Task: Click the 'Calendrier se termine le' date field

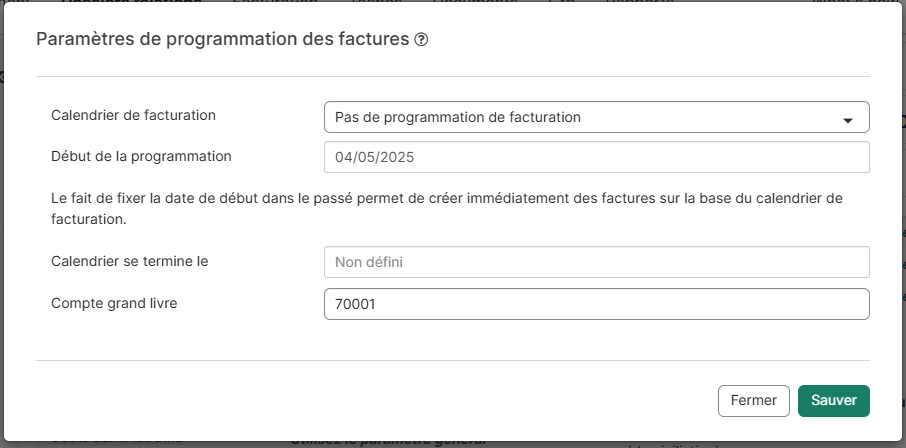Action: [596, 262]
